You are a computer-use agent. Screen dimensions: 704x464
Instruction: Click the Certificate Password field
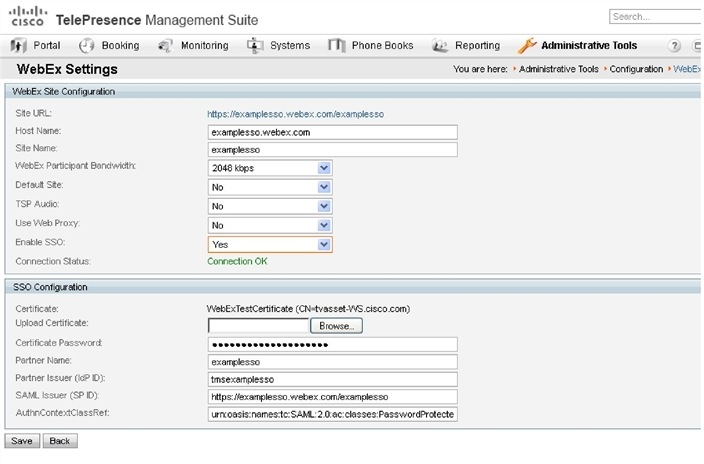(x=333, y=345)
